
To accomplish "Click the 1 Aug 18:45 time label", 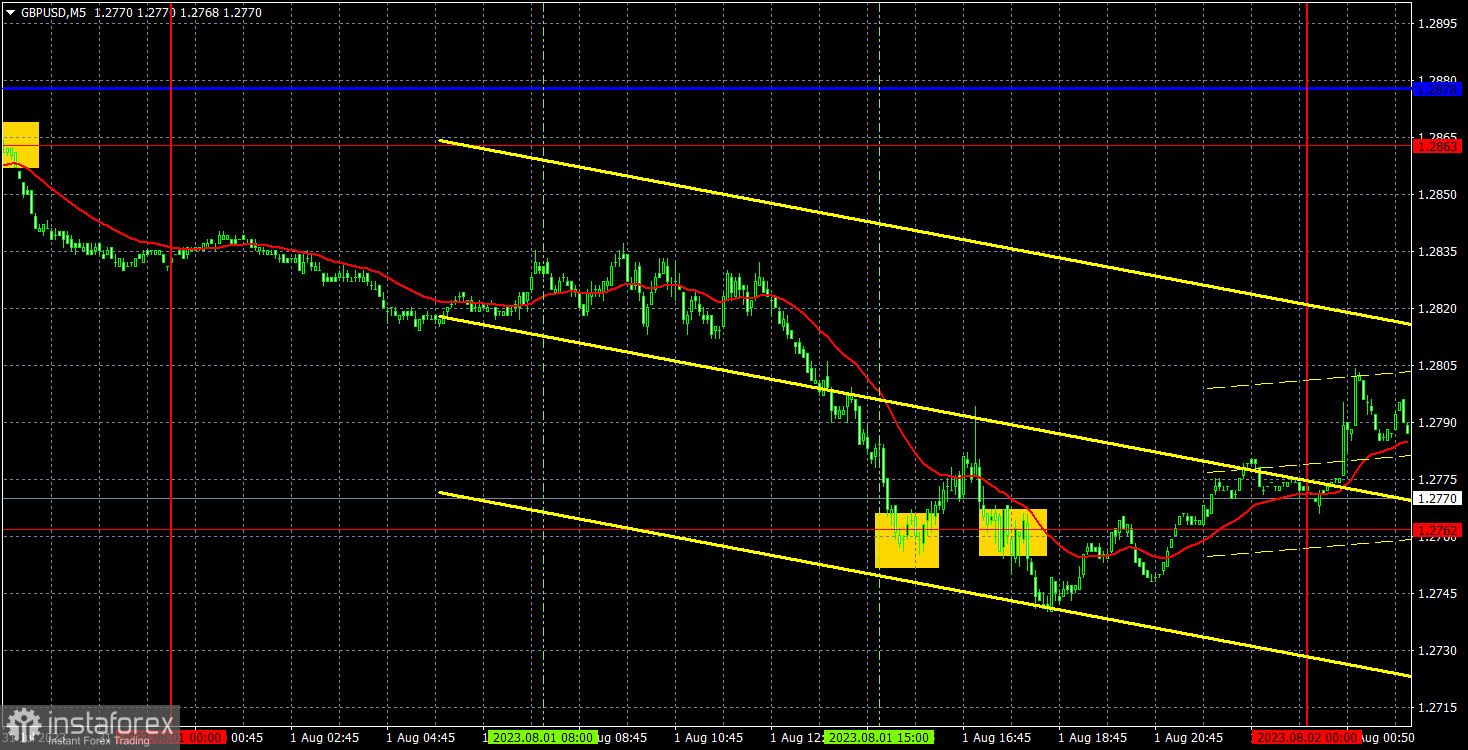I will point(1092,737).
